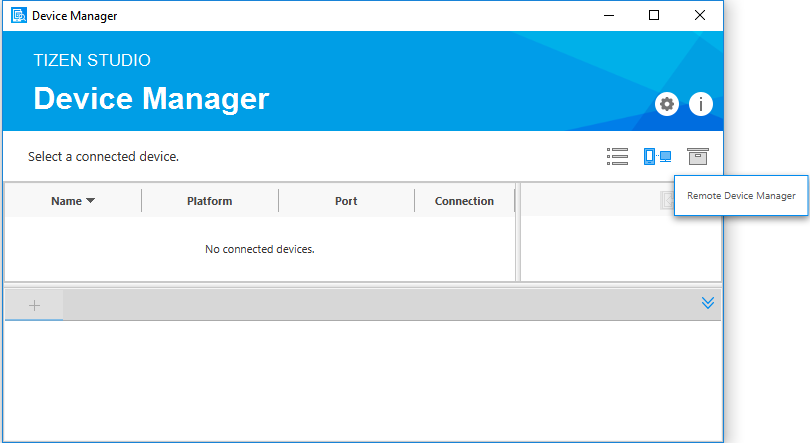
Task: Click the empty "No connected devices" list area
Action: click(259, 249)
